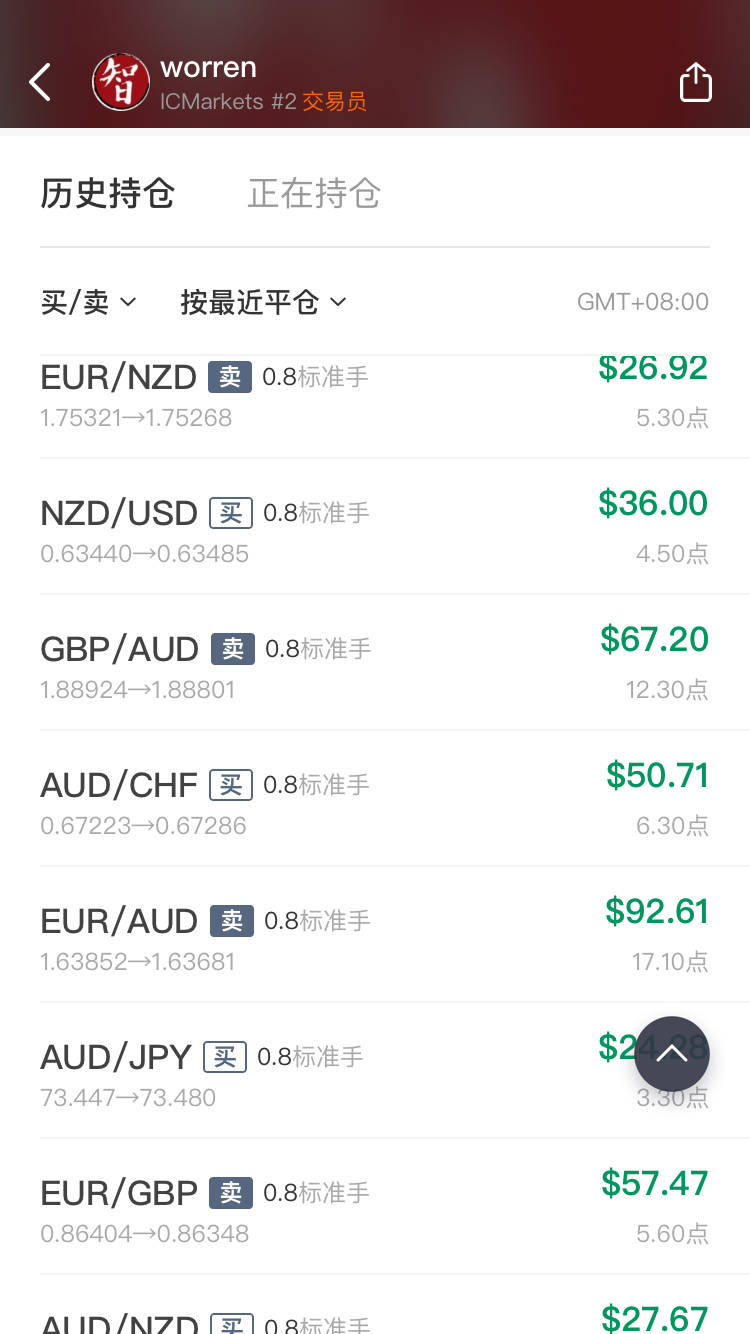Tap the back arrow icon
Viewport: 750px width, 1334px height.
40,83
